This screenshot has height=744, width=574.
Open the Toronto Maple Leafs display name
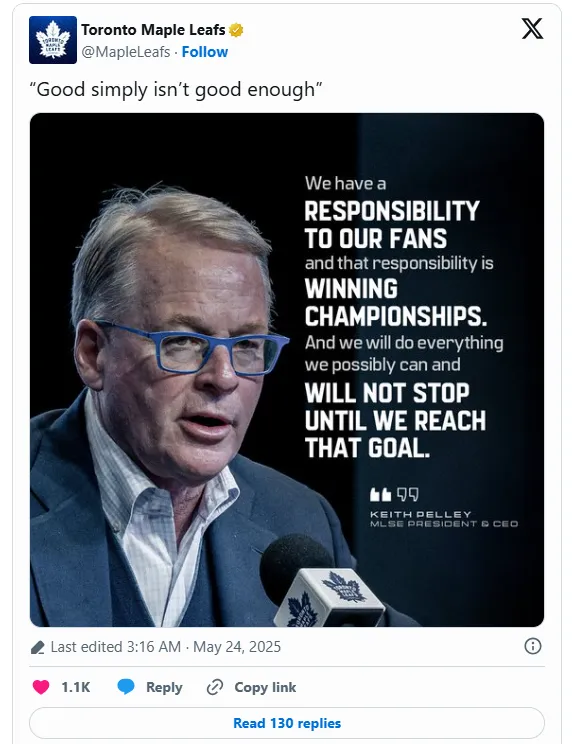pos(153,30)
